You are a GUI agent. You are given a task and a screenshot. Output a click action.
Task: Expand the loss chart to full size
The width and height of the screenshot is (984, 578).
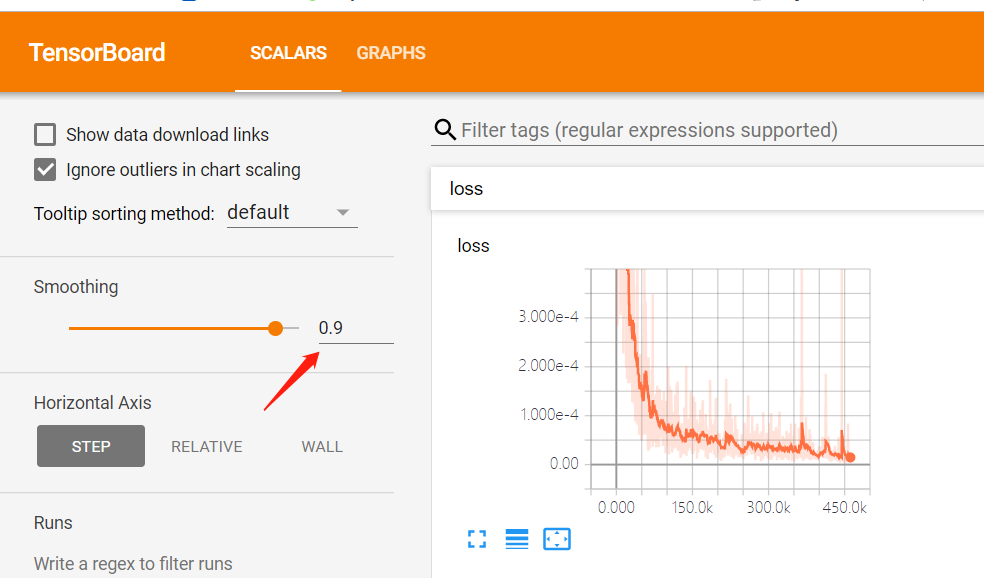click(x=477, y=539)
